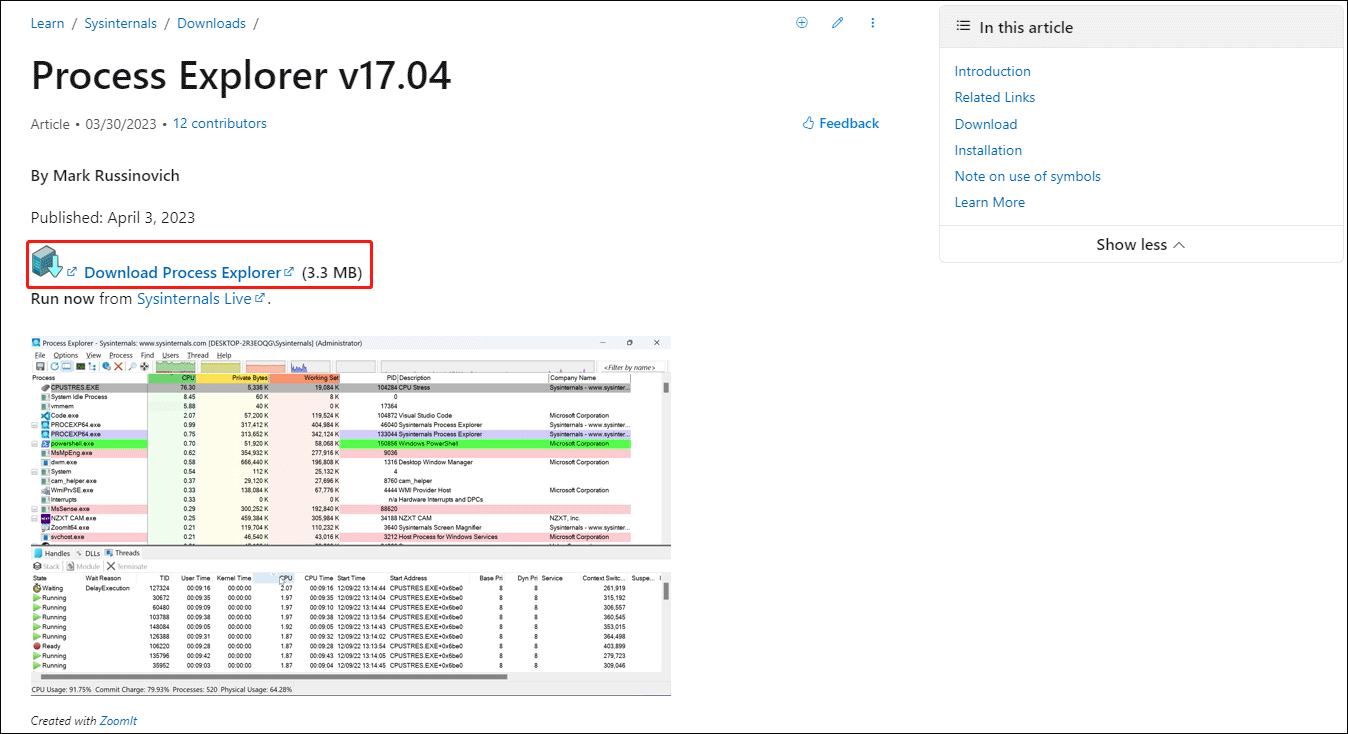
Task: Collapse the article outline with Show less
Action: coord(1140,244)
